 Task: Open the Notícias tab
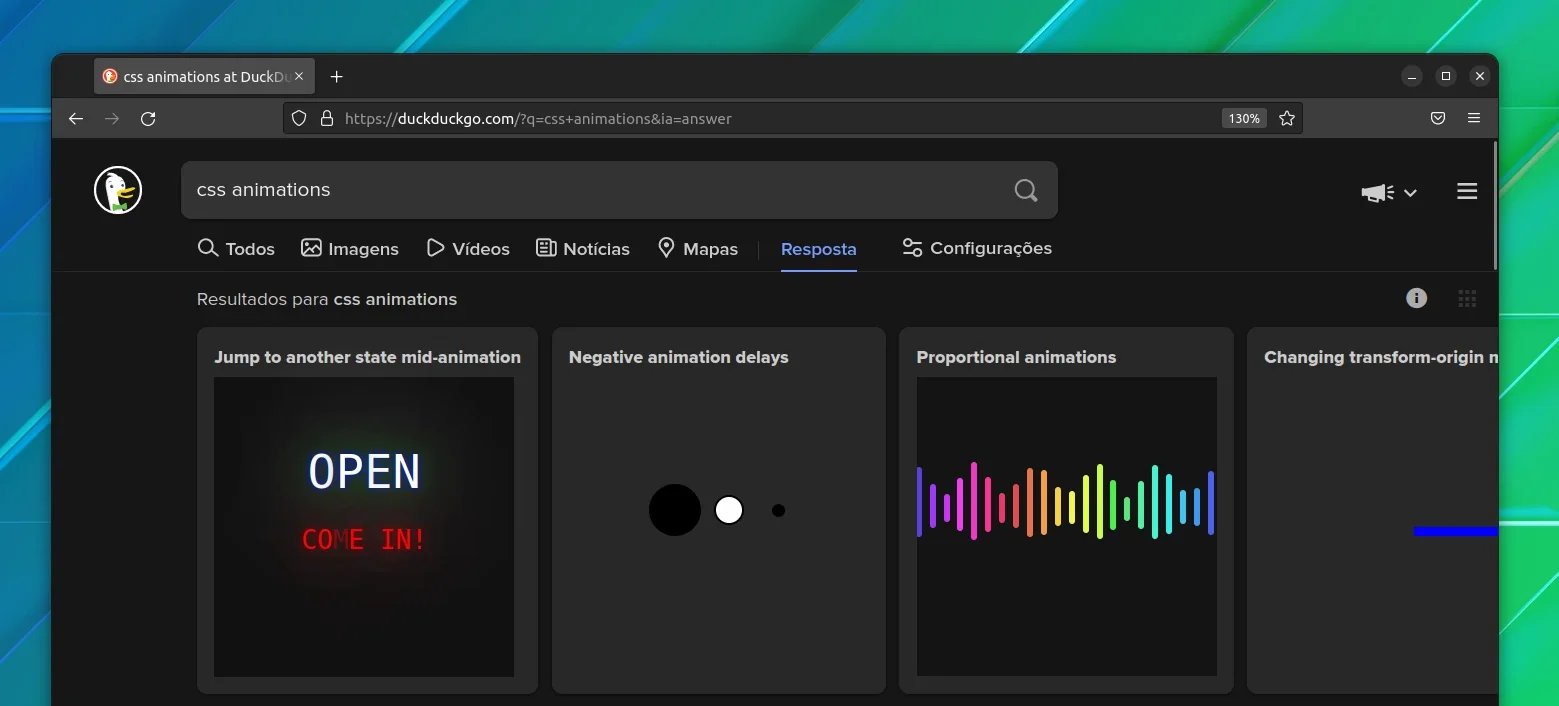click(x=583, y=248)
